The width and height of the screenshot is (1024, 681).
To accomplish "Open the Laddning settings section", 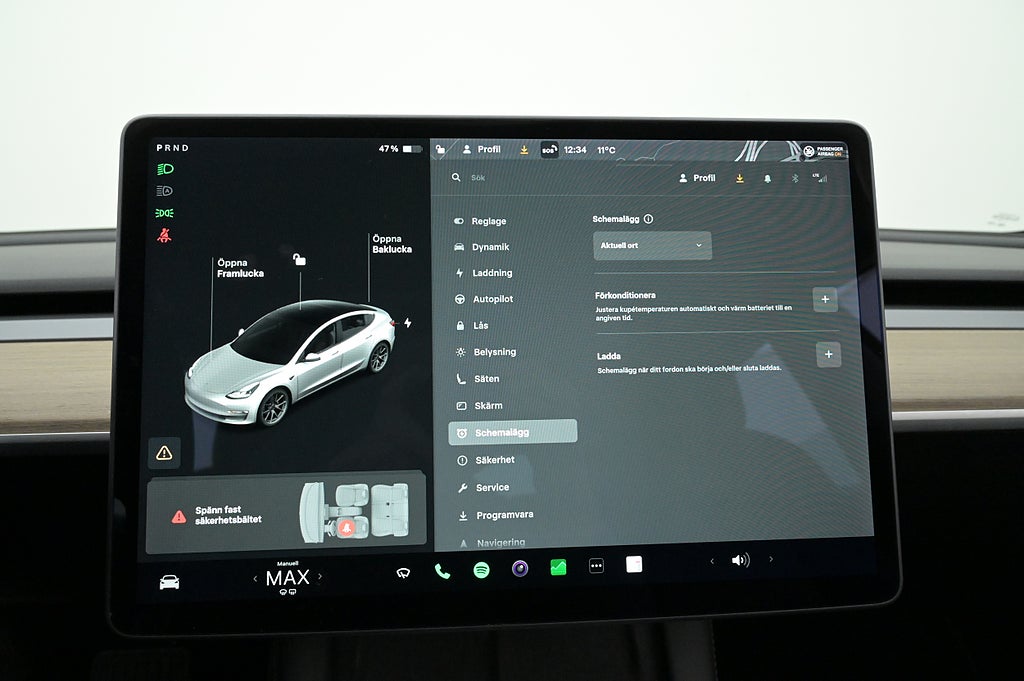I will [491, 273].
